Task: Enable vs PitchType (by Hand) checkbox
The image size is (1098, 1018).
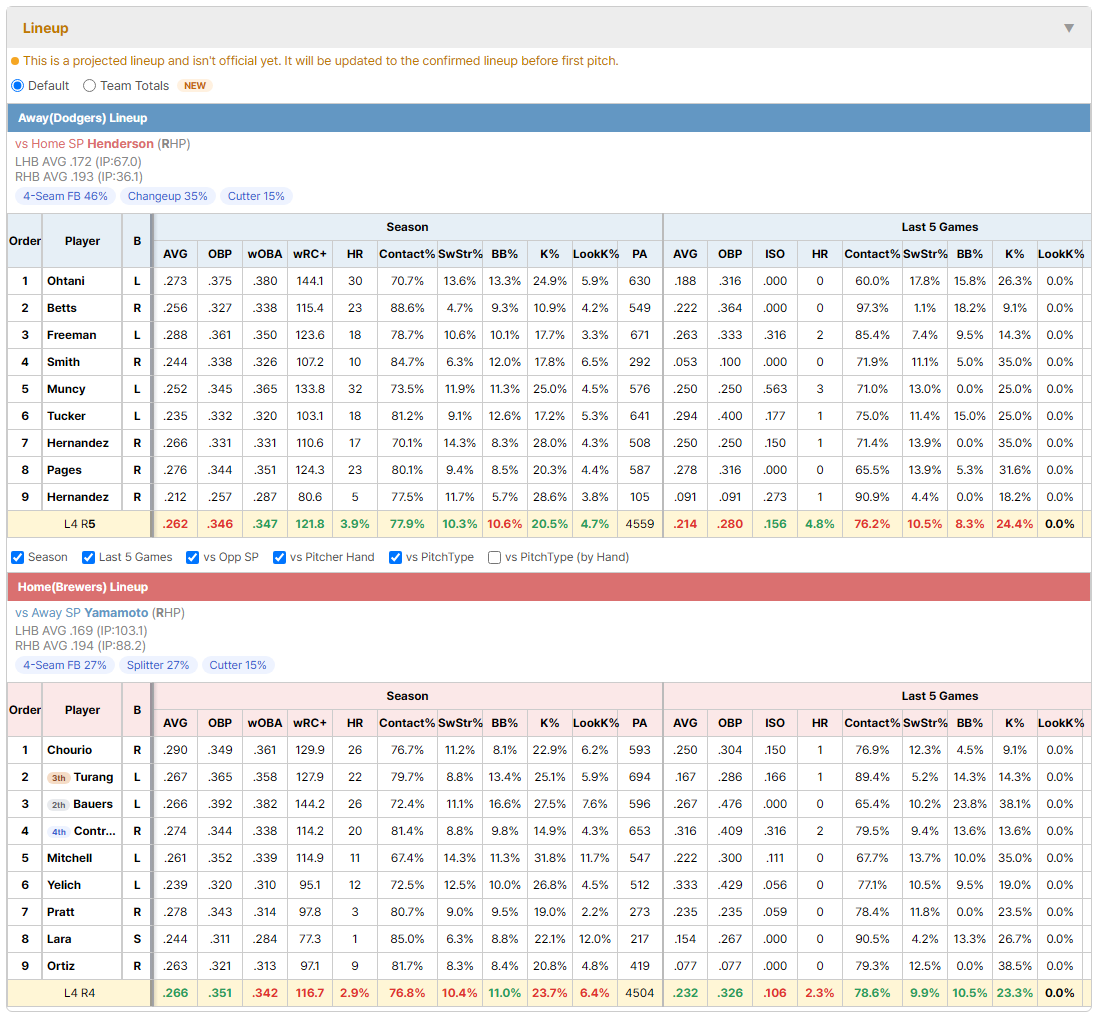Action: (494, 557)
